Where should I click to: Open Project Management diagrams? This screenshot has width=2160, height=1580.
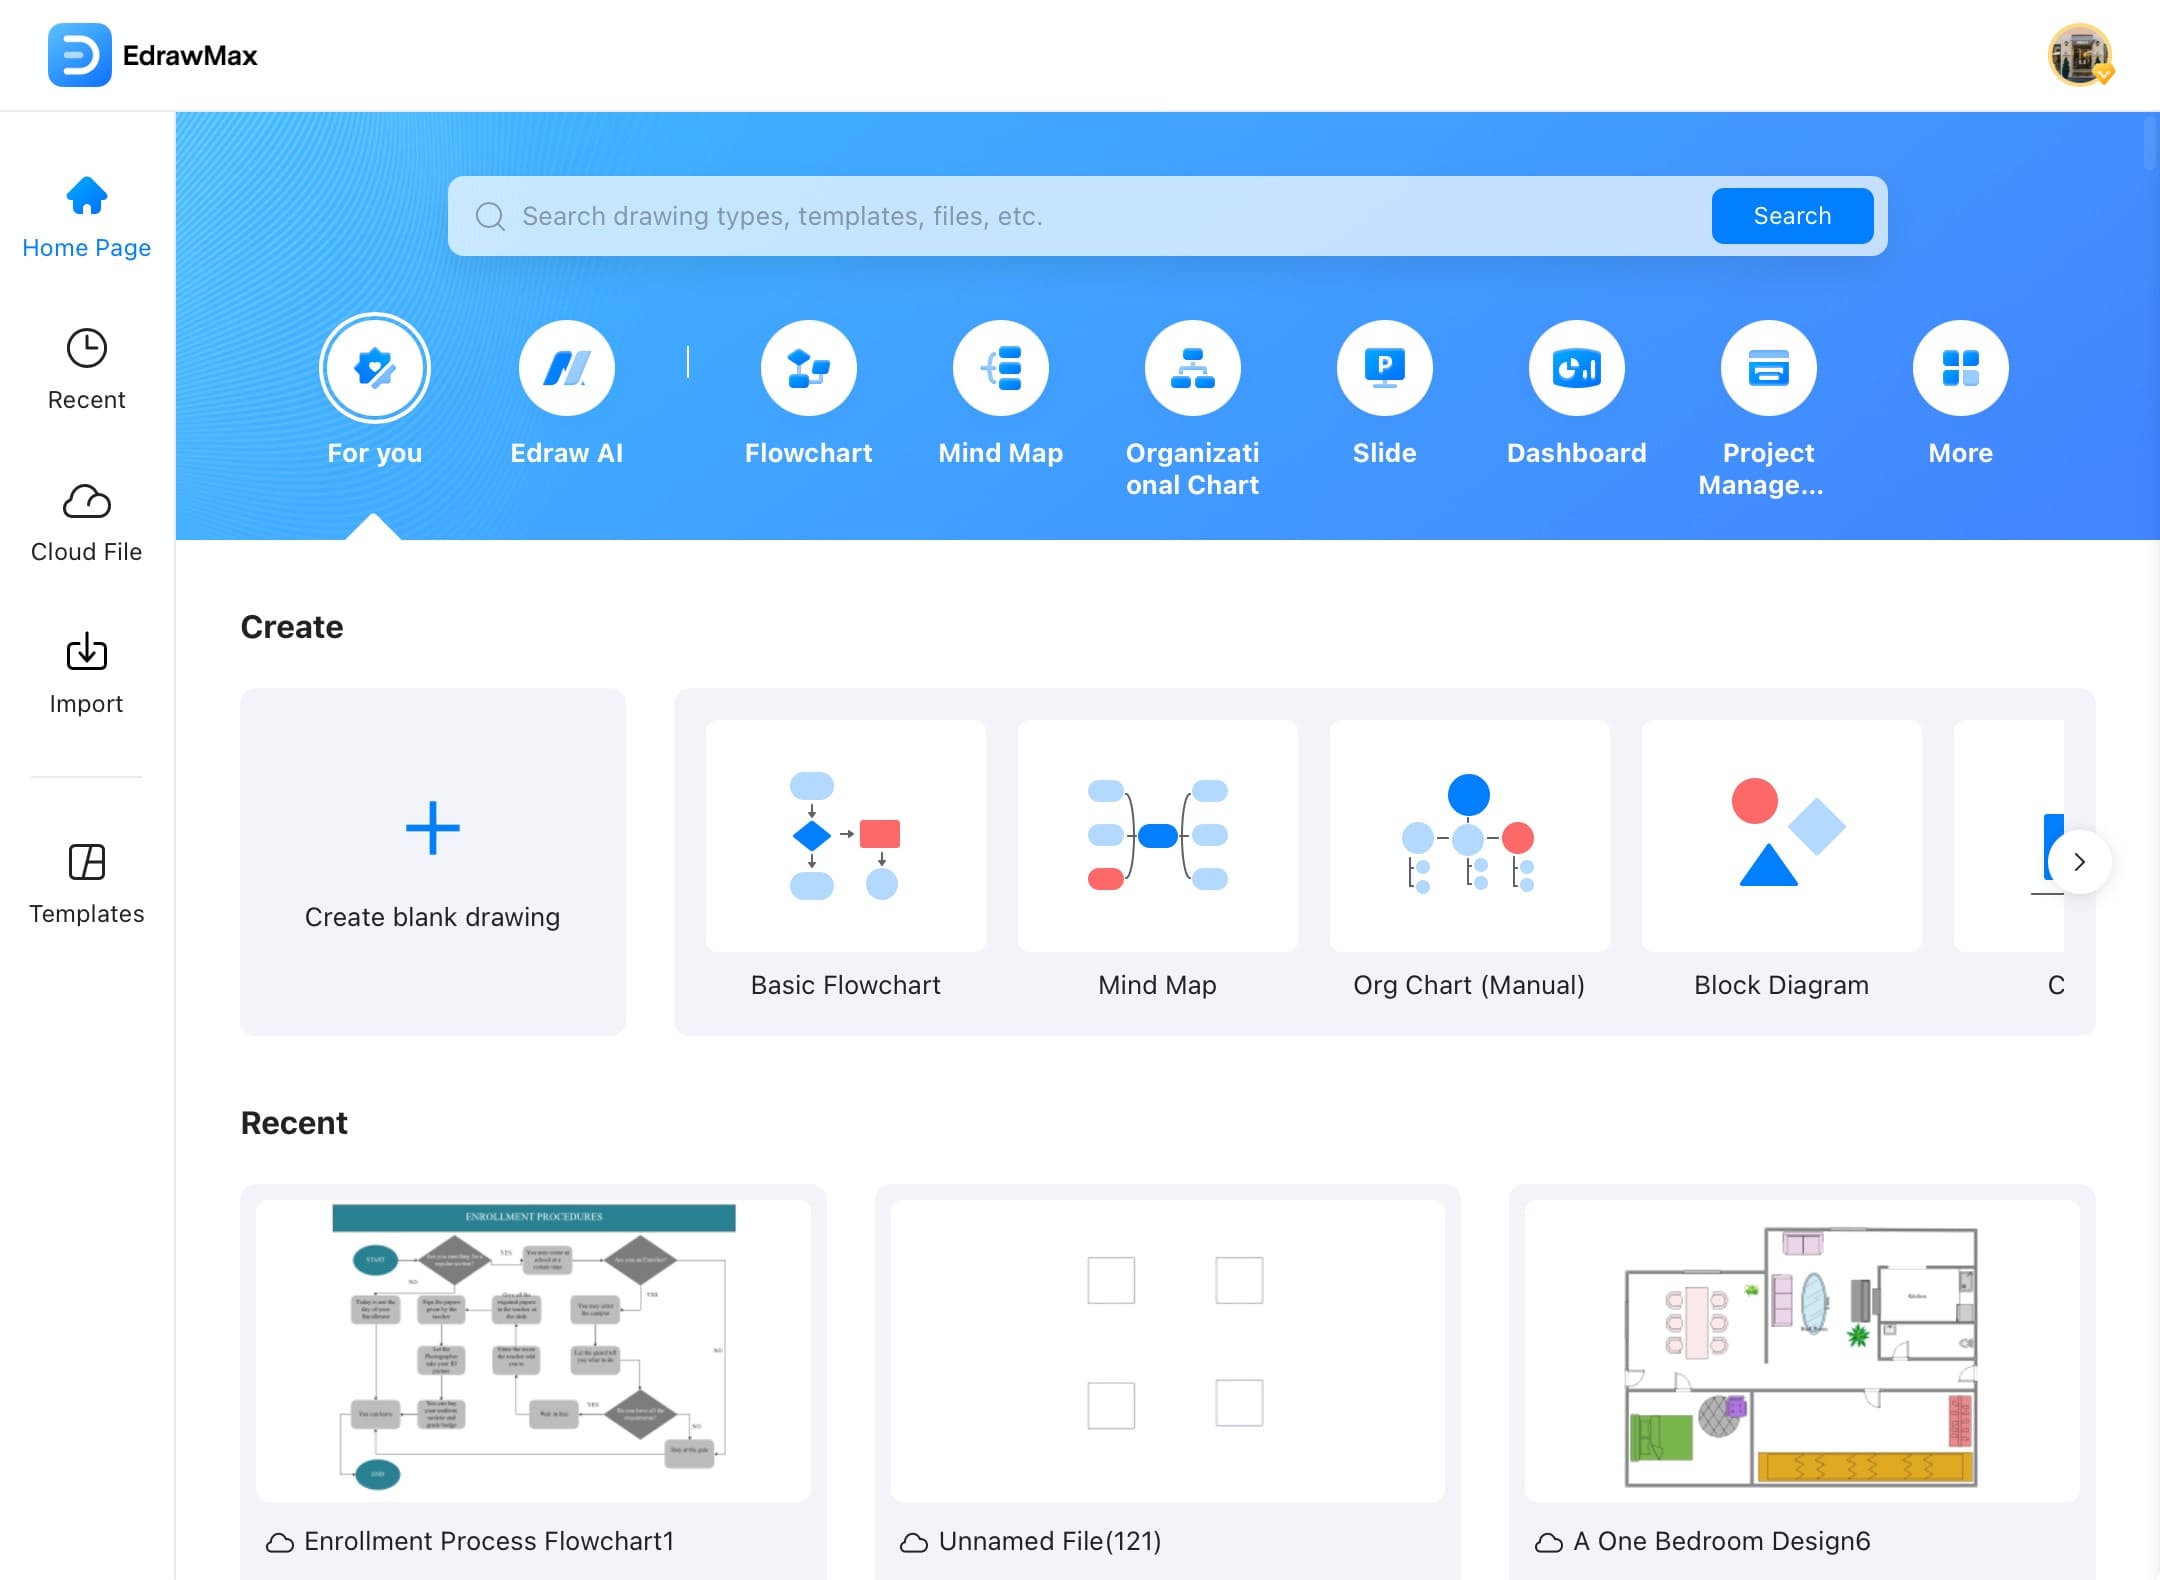1767,368
